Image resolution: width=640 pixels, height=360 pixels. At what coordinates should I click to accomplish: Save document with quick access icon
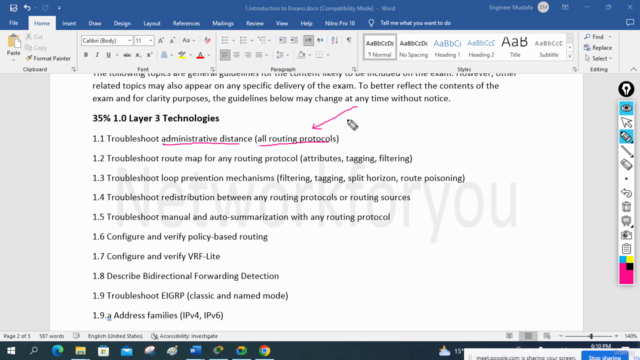point(13,8)
